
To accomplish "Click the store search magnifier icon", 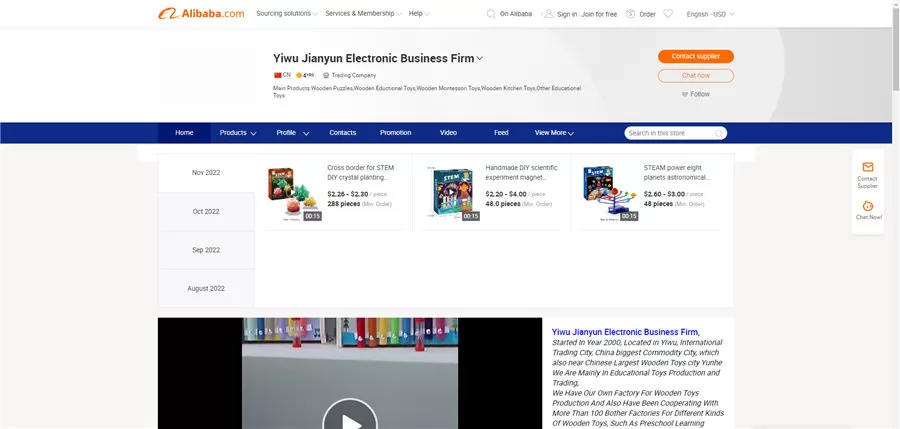I will [x=719, y=133].
